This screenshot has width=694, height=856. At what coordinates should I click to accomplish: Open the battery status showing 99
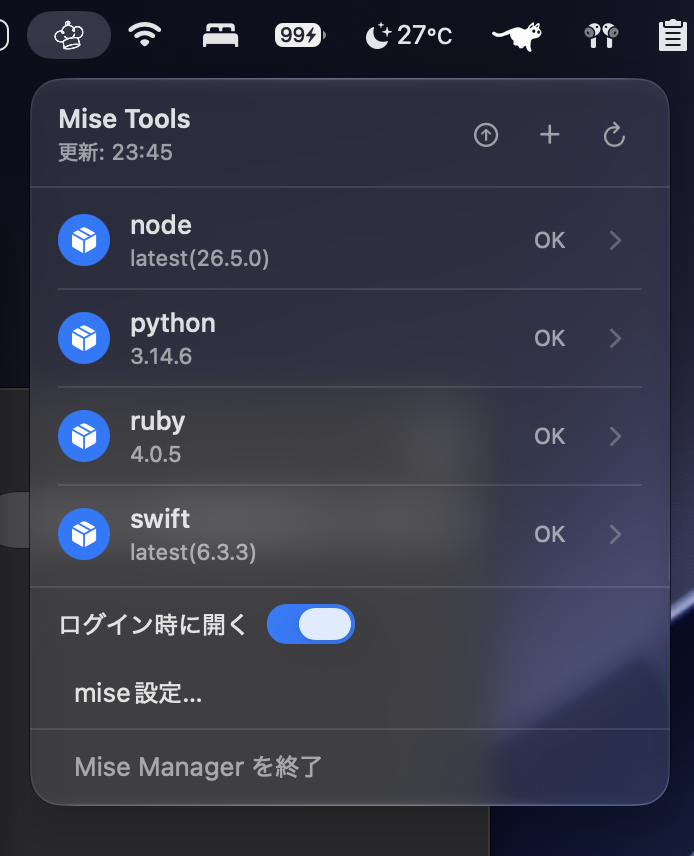[300, 35]
